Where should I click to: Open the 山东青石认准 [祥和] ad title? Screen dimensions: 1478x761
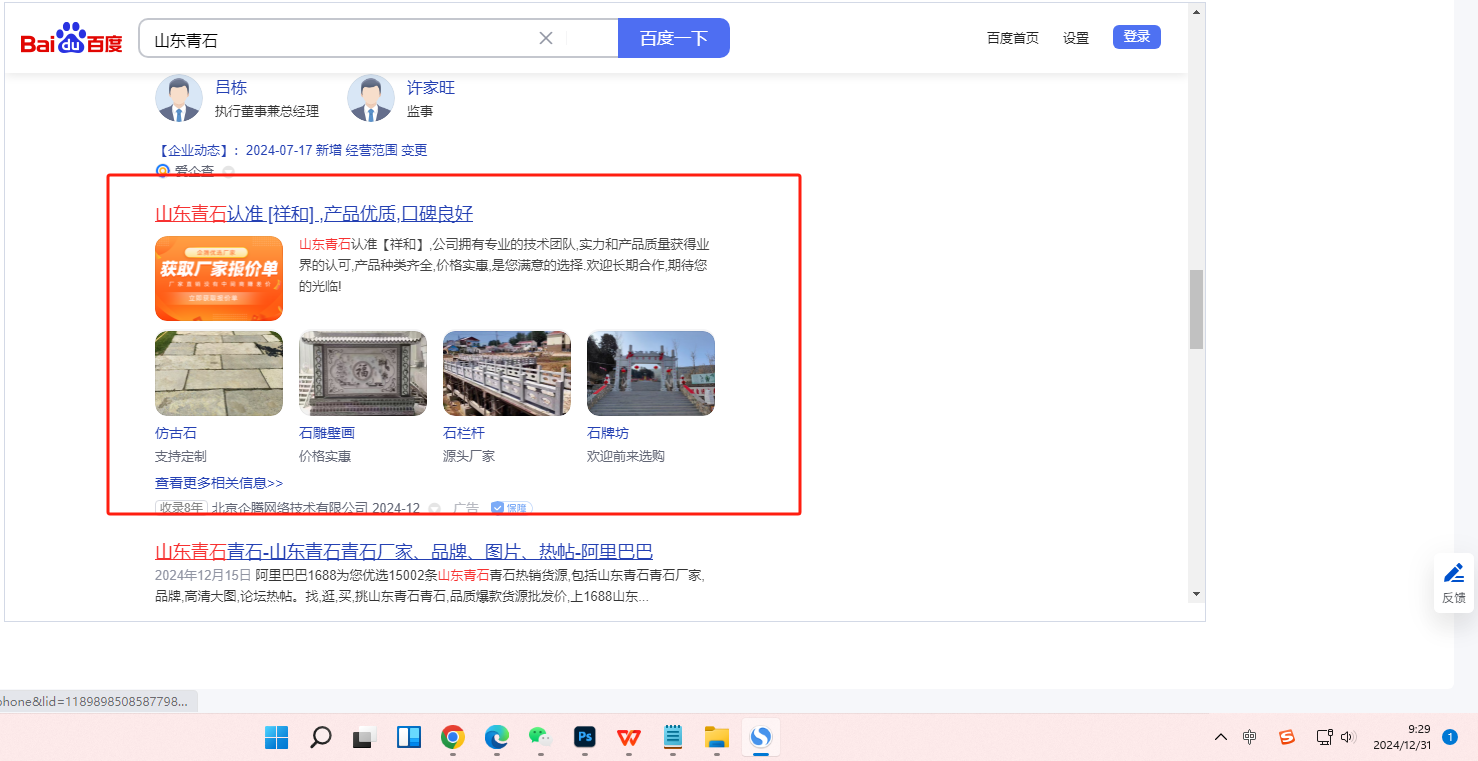314,214
